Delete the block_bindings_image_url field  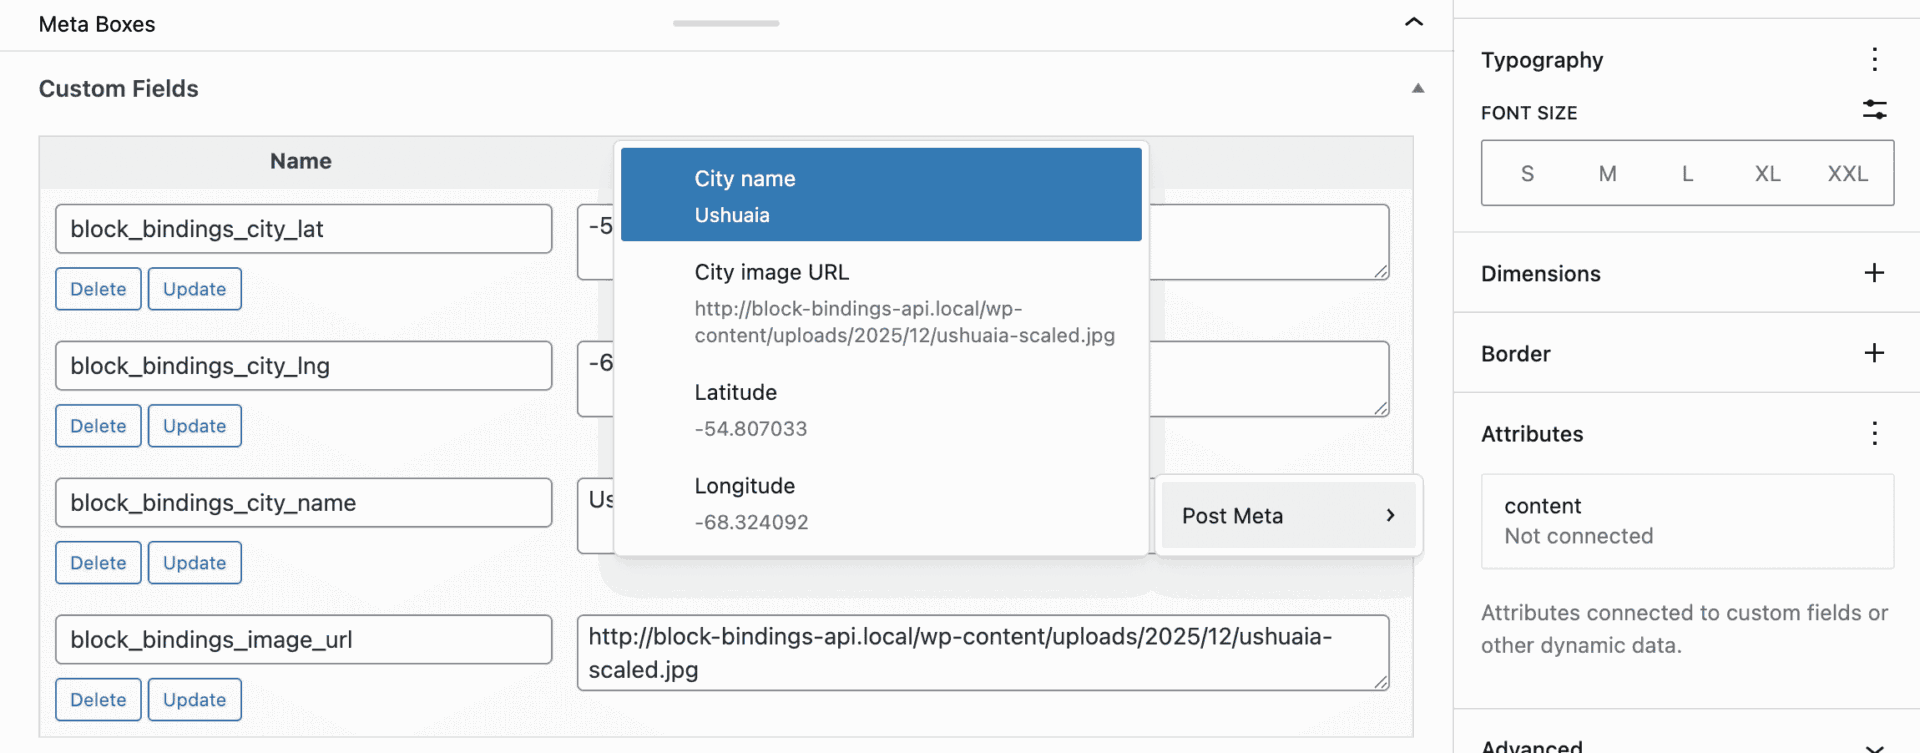[x=98, y=699]
